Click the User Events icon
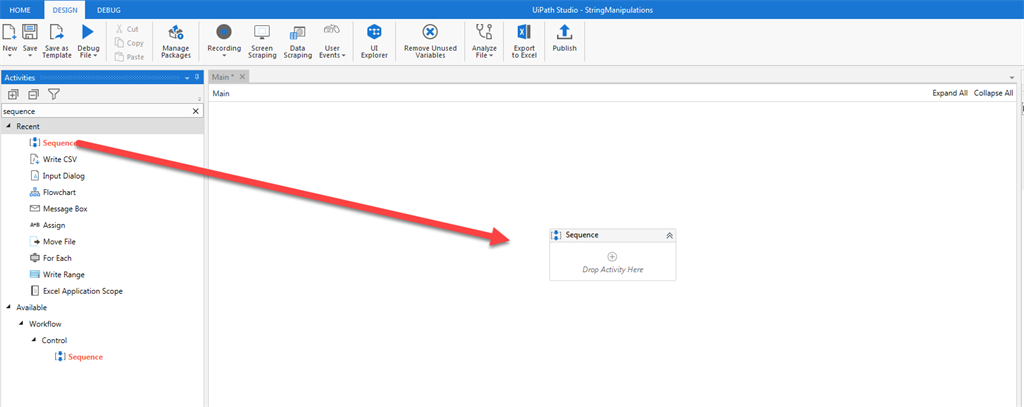This screenshot has width=1024, height=407. coord(332,31)
